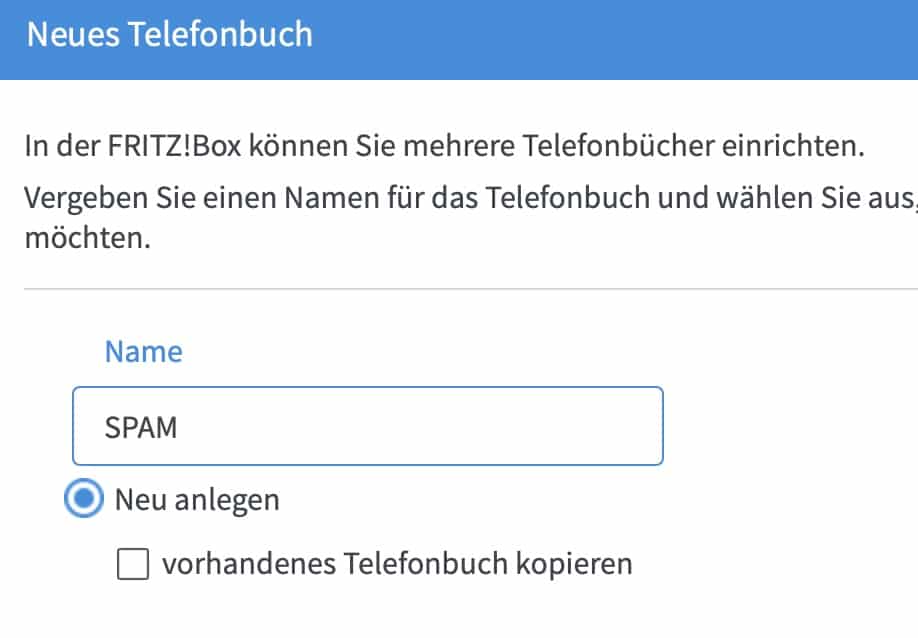Click the "Neu anlegen" option label

pyautogui.click(x=197, y=500)
